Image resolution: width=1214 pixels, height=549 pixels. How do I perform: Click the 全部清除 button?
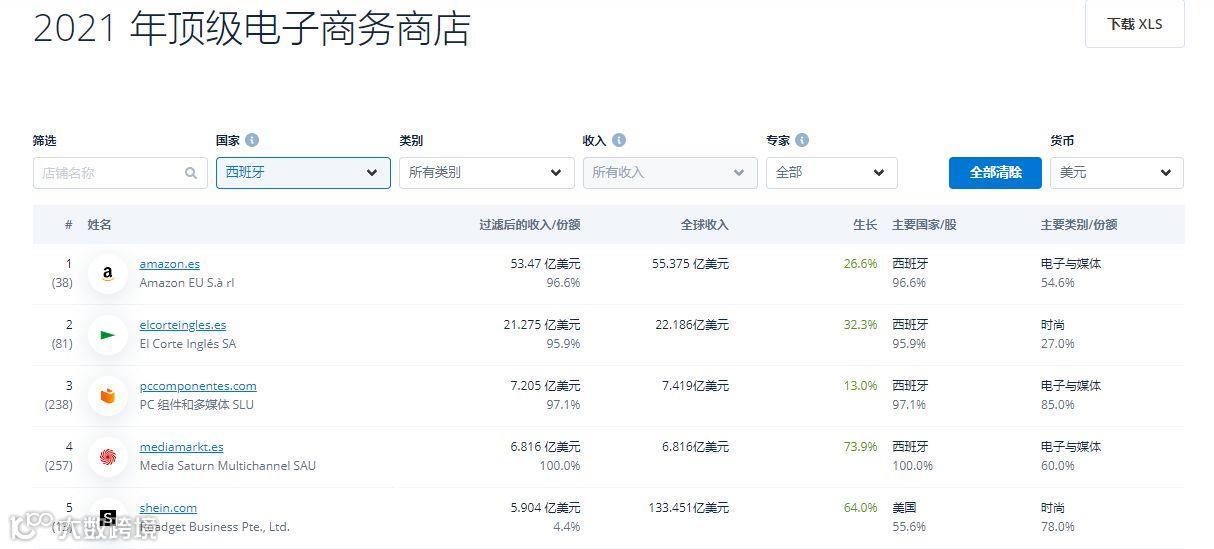coord(995,173)
